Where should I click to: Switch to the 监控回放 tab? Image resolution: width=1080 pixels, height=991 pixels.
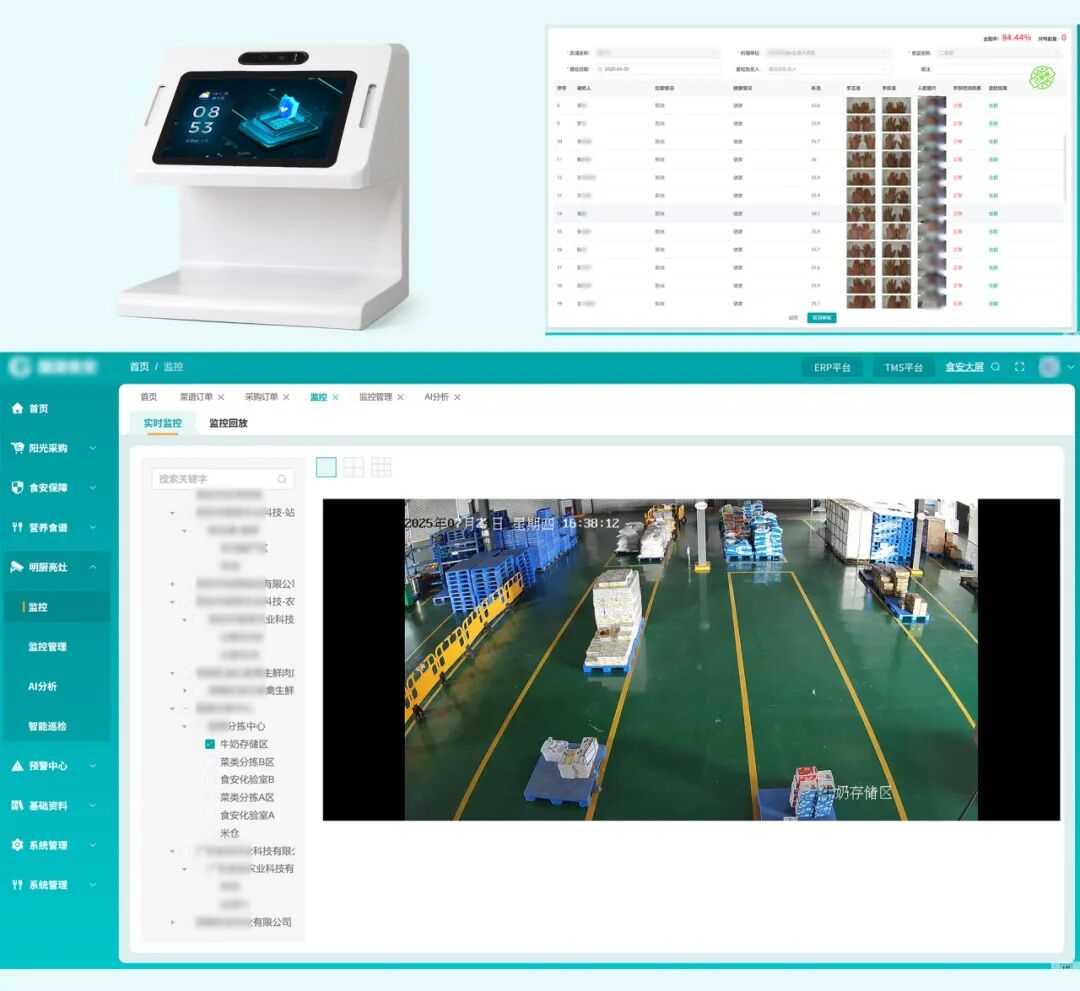228,424
